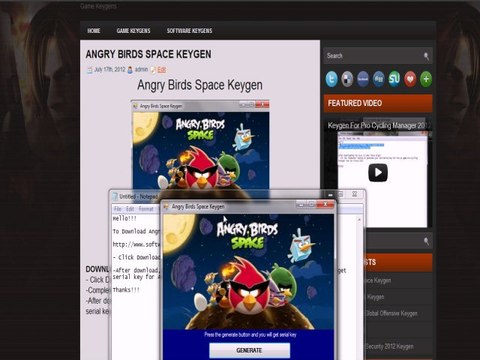
Task: Open the ANGRY BIRDS SPACE KEYGEN post title
Action: (x=148, y=54)
